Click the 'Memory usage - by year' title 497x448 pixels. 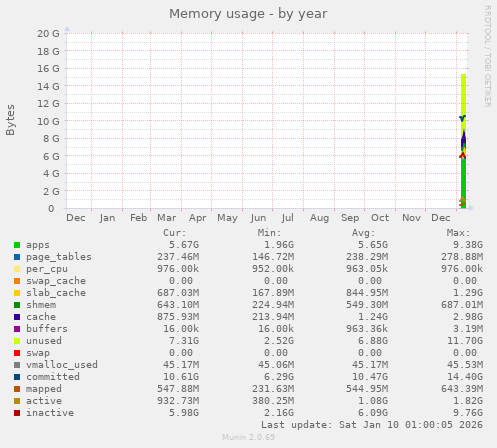248,14
